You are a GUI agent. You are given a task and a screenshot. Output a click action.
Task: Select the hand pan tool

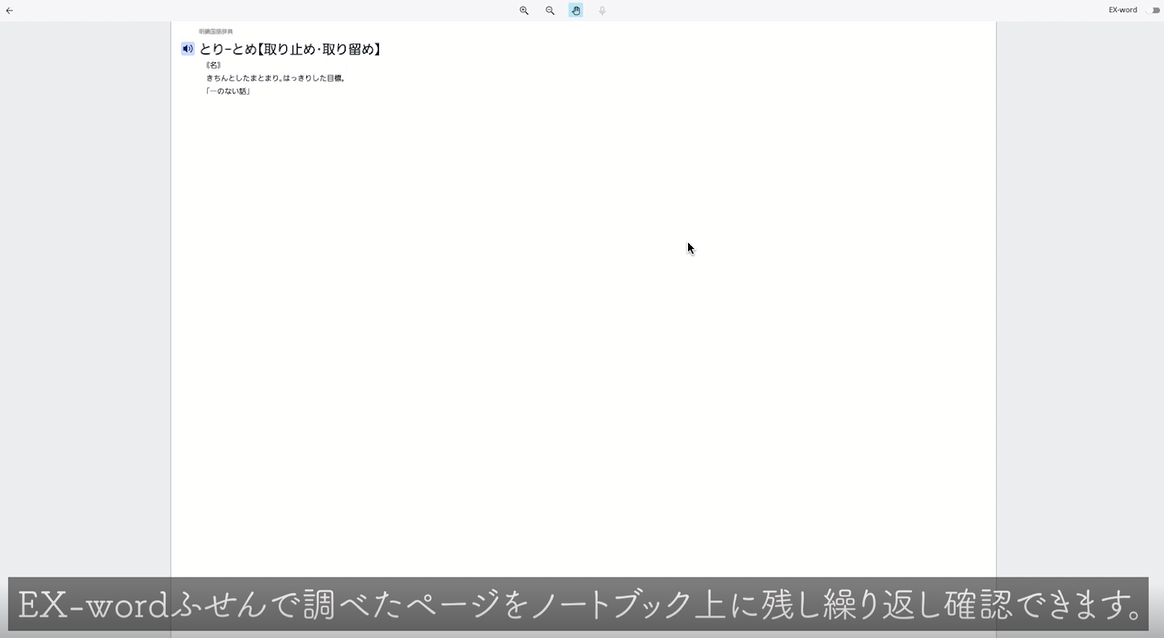[x=576, y=10]
